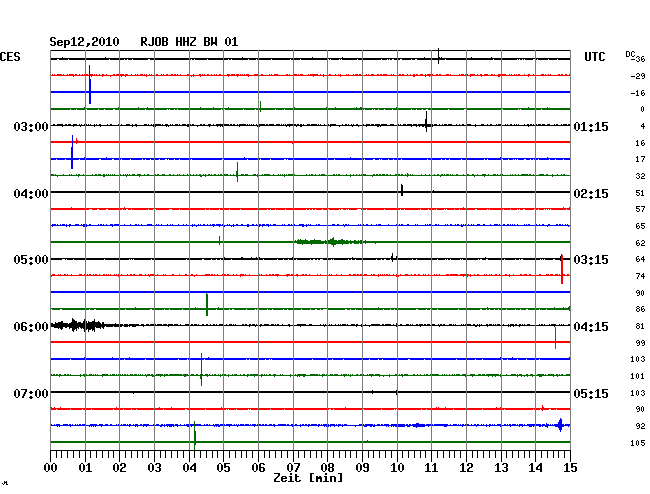Click the green spike on the bottom trace near minute 04
The width and height of the screenshot is (650, 494).
pos(195,436)
